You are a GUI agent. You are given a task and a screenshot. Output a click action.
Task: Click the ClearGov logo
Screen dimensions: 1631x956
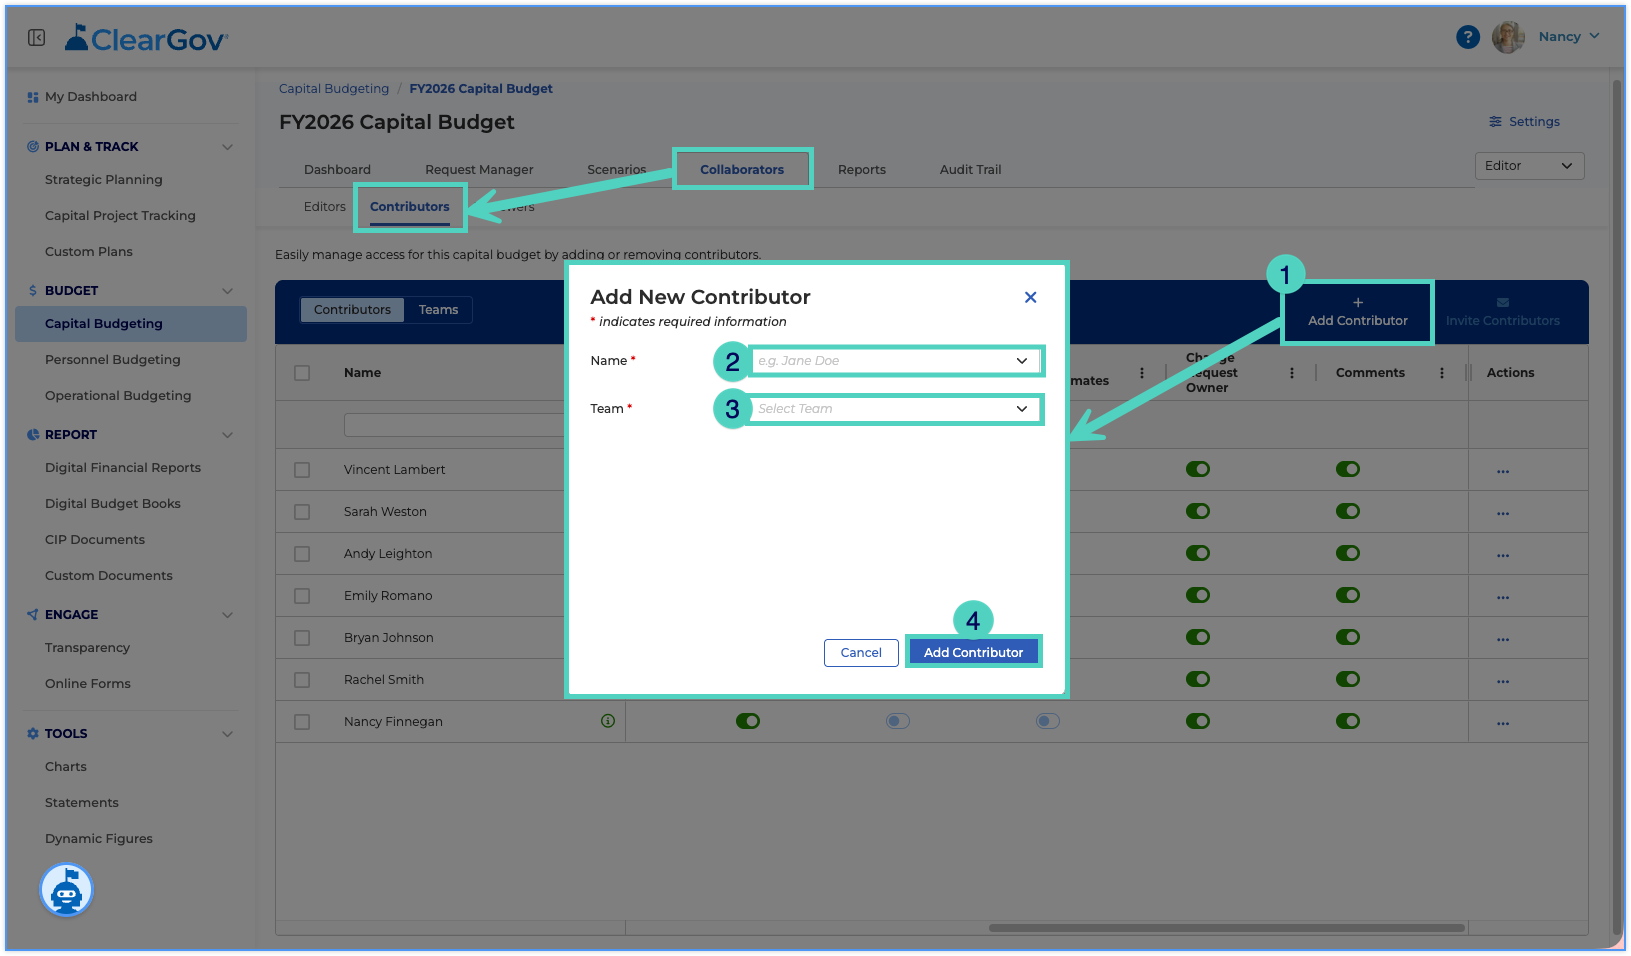click(x=147, y=38)
